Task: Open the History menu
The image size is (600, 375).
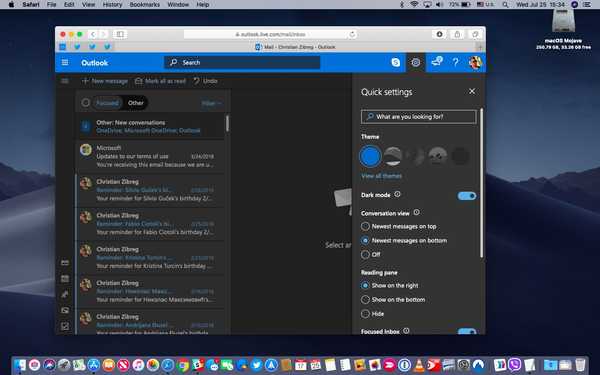Action: click(112, 5)
